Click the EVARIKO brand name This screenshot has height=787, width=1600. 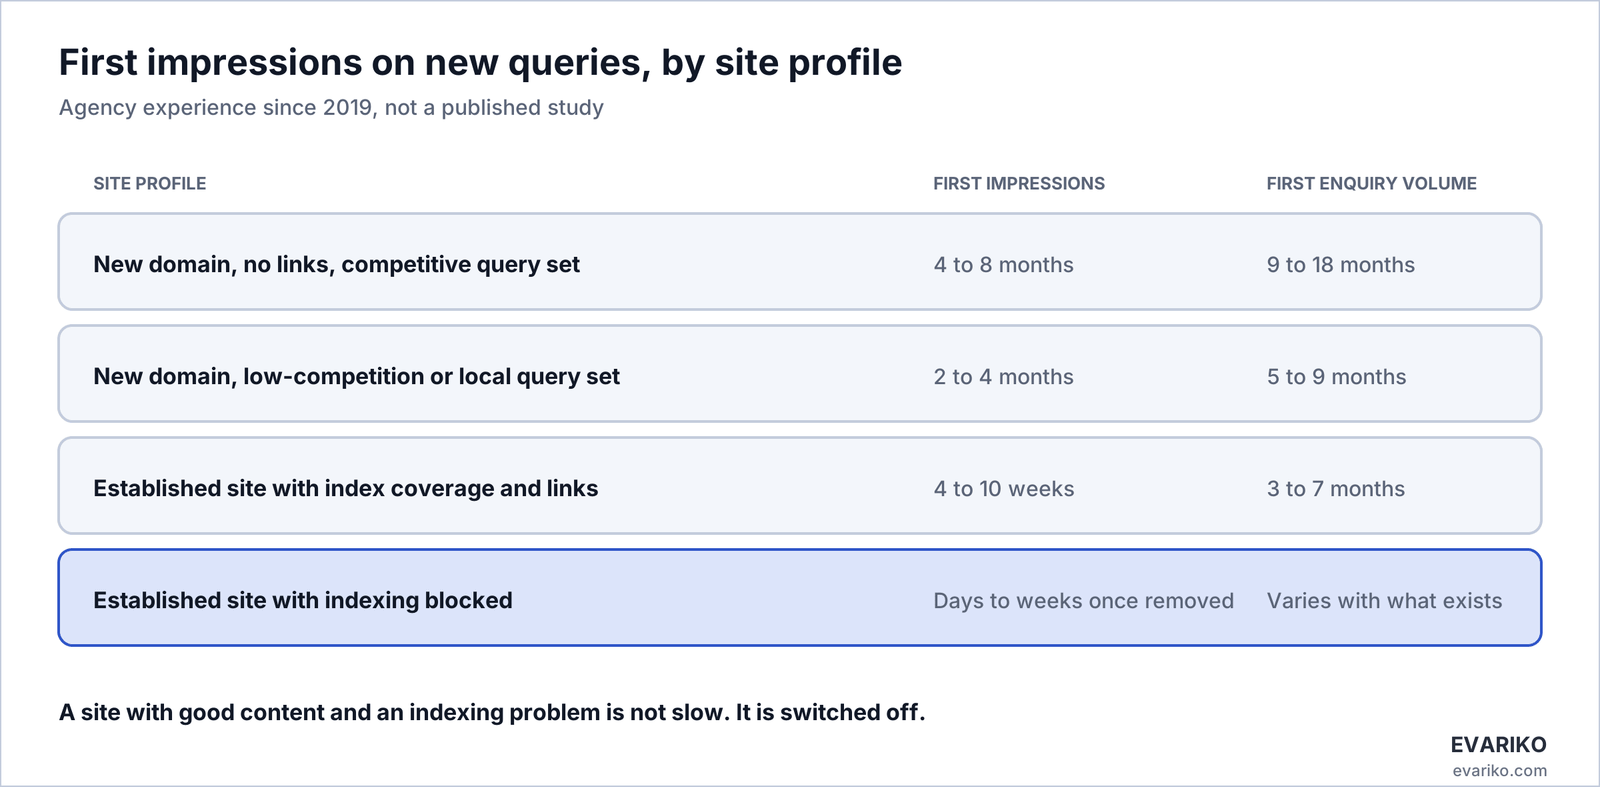(x=1498, y=745)
